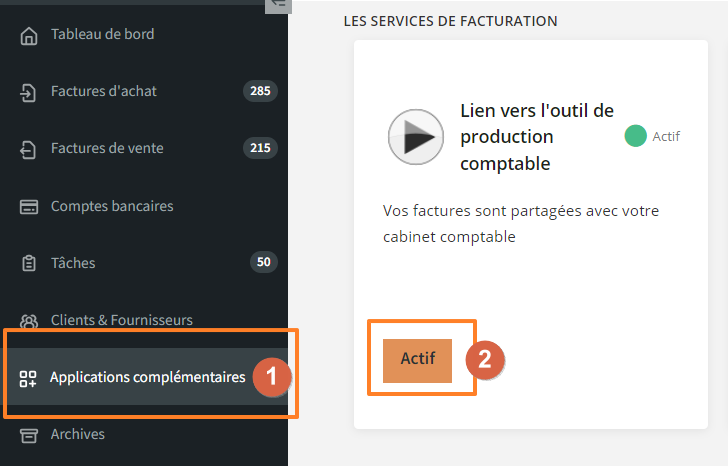The width and height of the screenshot is (728, 466).
Task: Click the 215 badge on Factures de vente
Action: click(x=260, y=148)
